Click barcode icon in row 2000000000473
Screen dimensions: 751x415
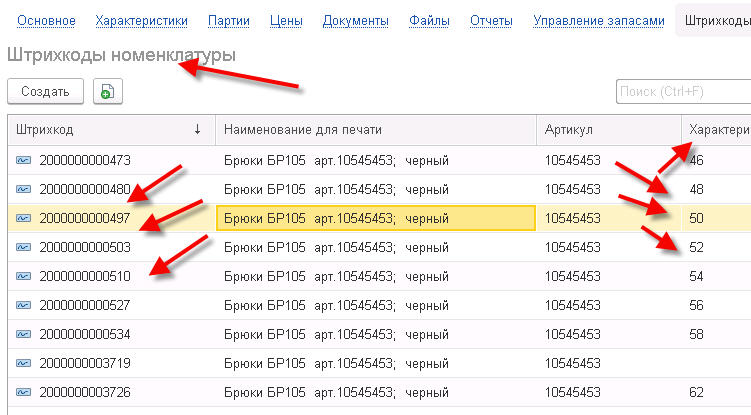(x=23, y=160)
